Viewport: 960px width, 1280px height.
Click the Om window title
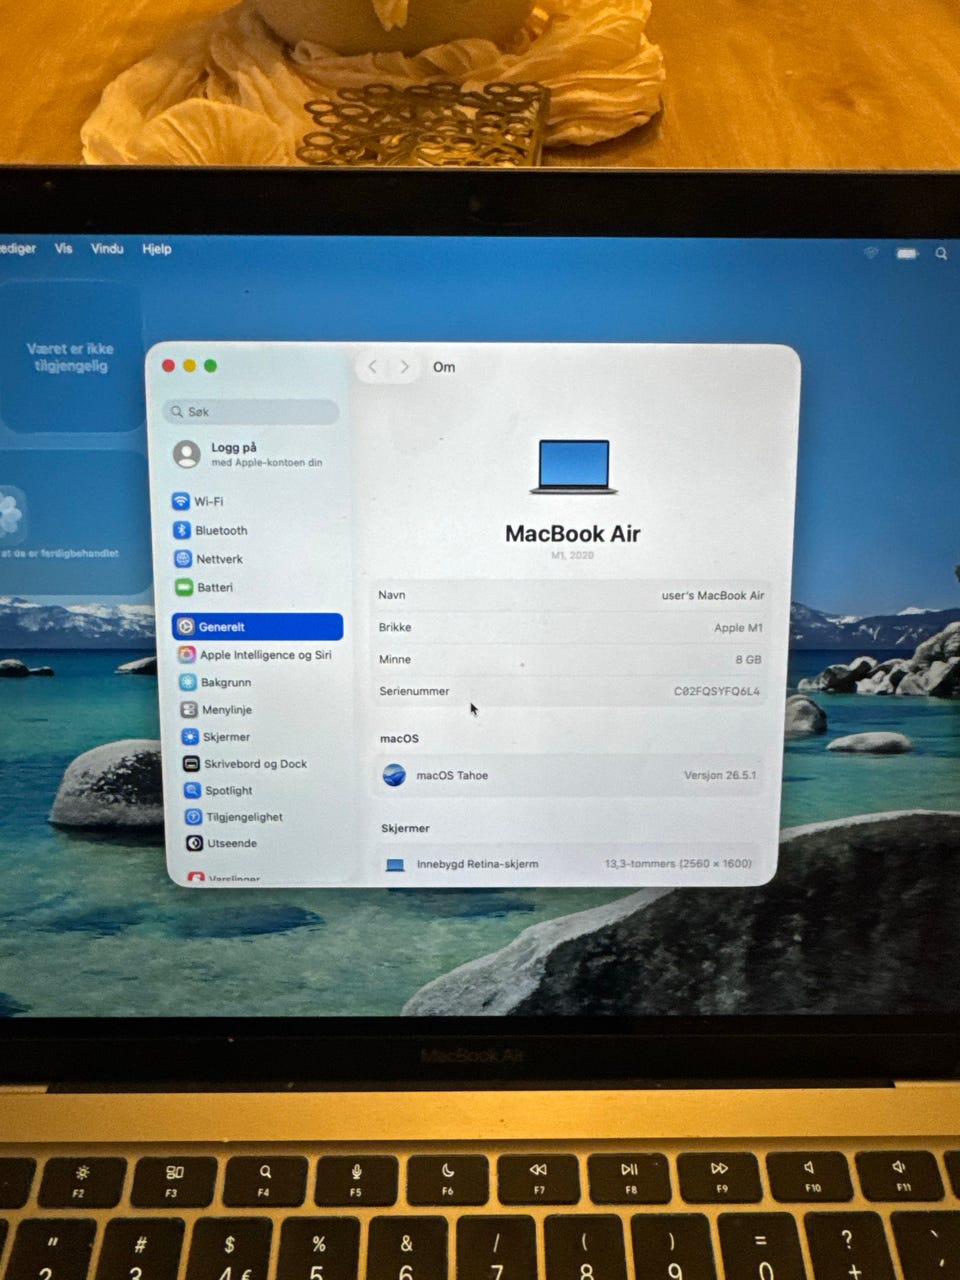point(444,367)
